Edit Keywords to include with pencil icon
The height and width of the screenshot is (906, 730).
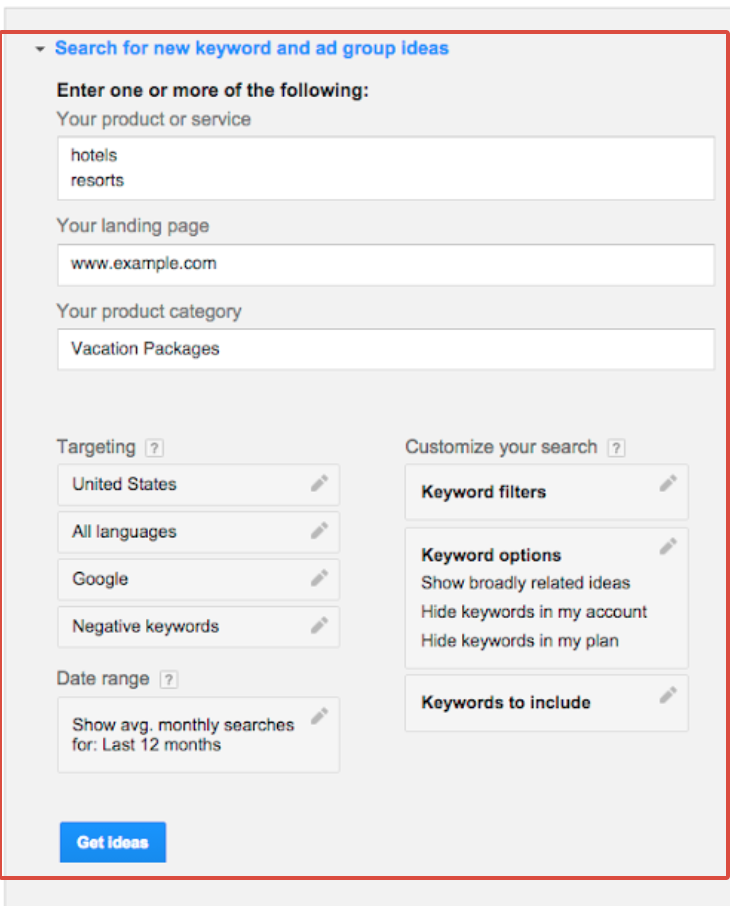(x=668, y=694)
